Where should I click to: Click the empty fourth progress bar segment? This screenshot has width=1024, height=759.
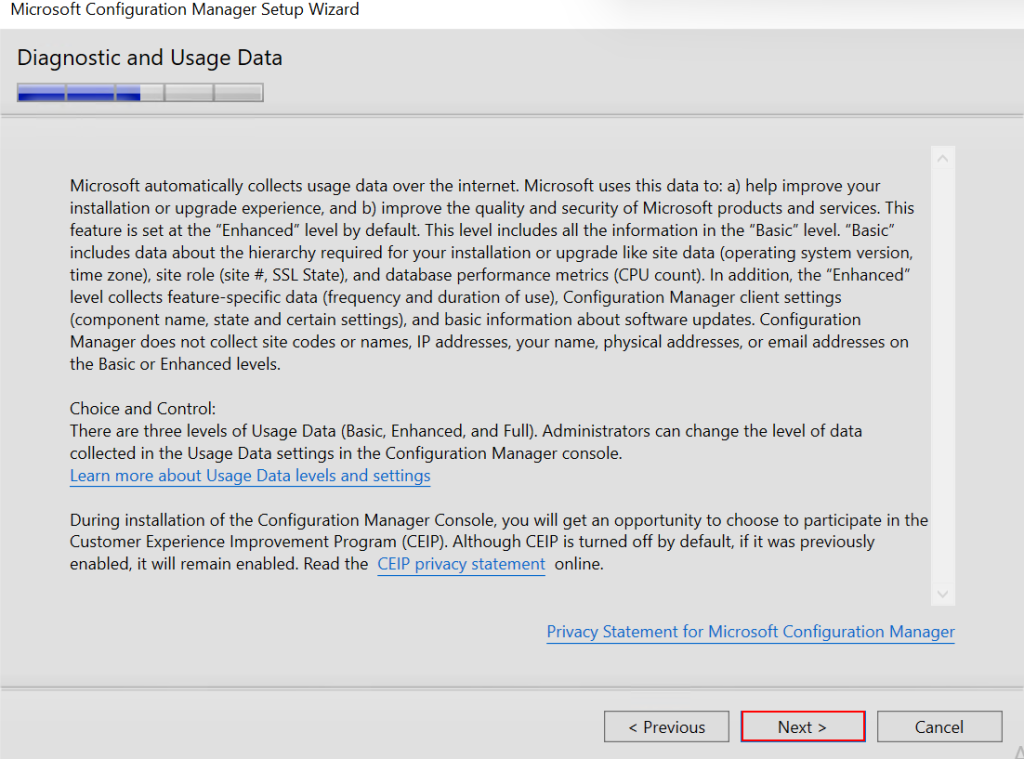189,93
